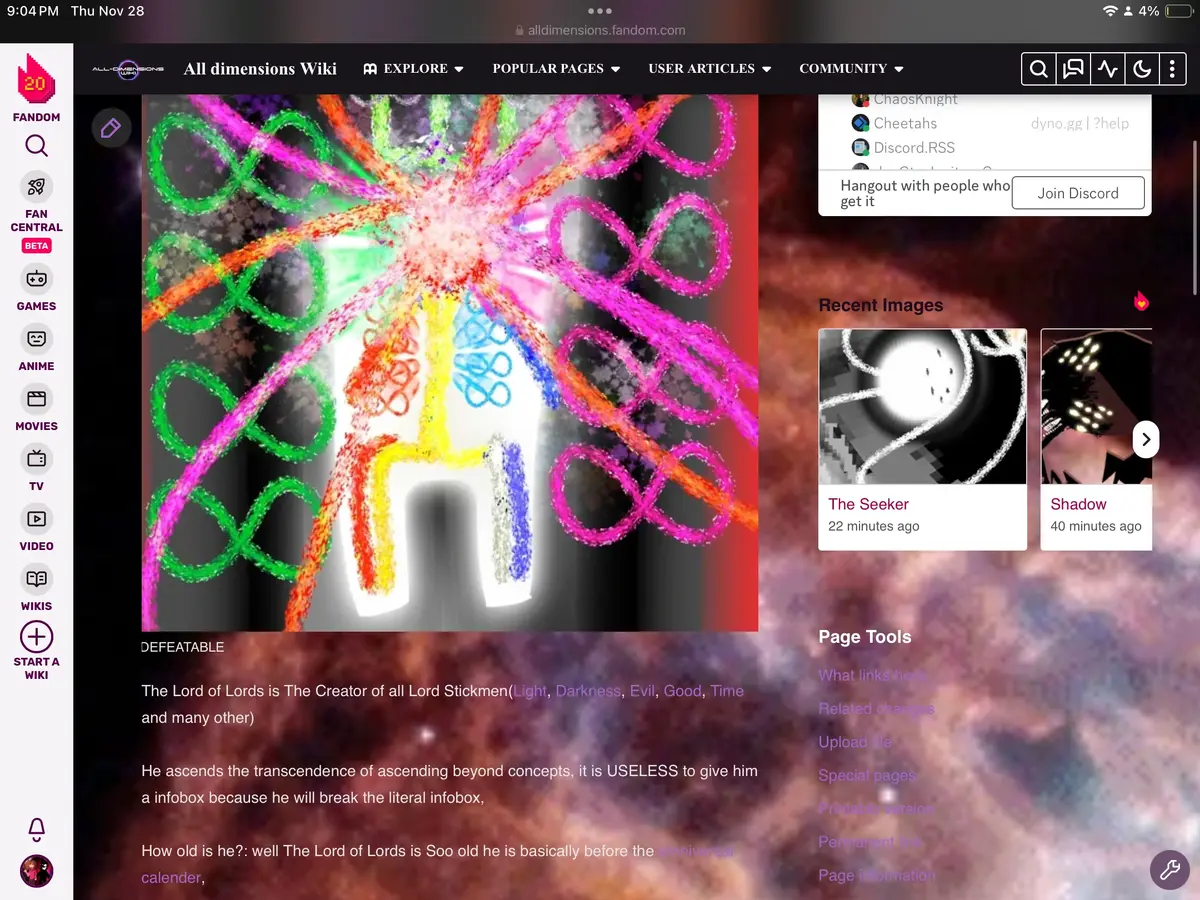The width and height of the screenshot is (1200, 900).
Task: Open the Anime category icon
Action: 36,339
